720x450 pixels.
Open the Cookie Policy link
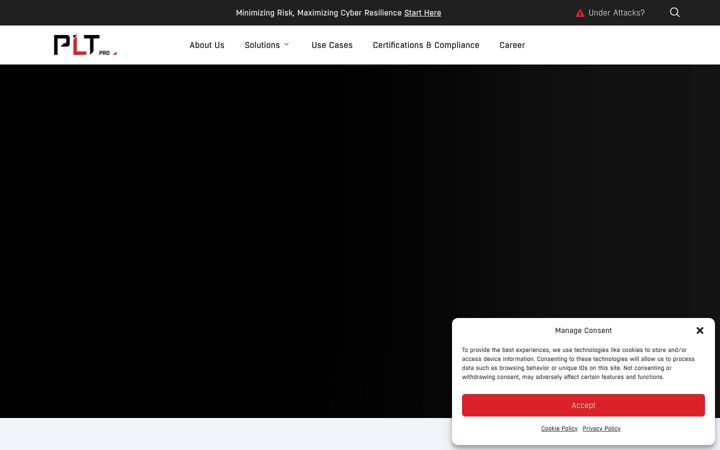559,428
